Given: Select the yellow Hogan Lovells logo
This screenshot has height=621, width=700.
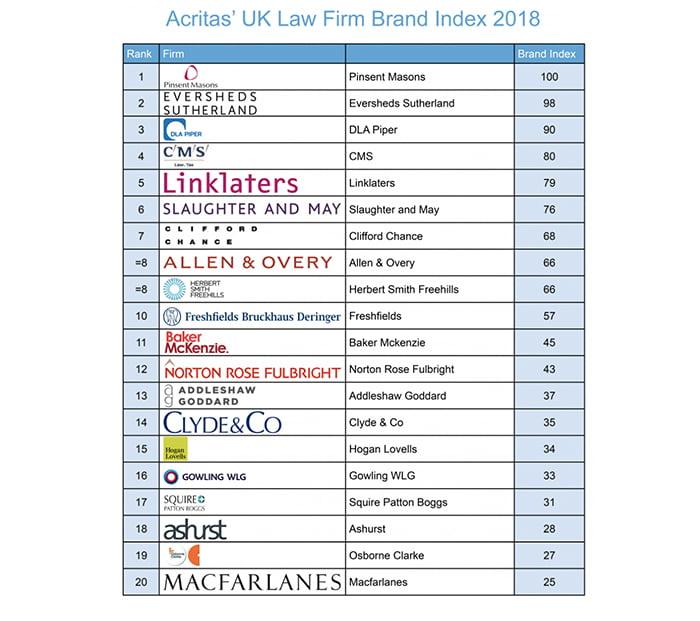Looking at the screenshot, I should [x=175, y=449].
